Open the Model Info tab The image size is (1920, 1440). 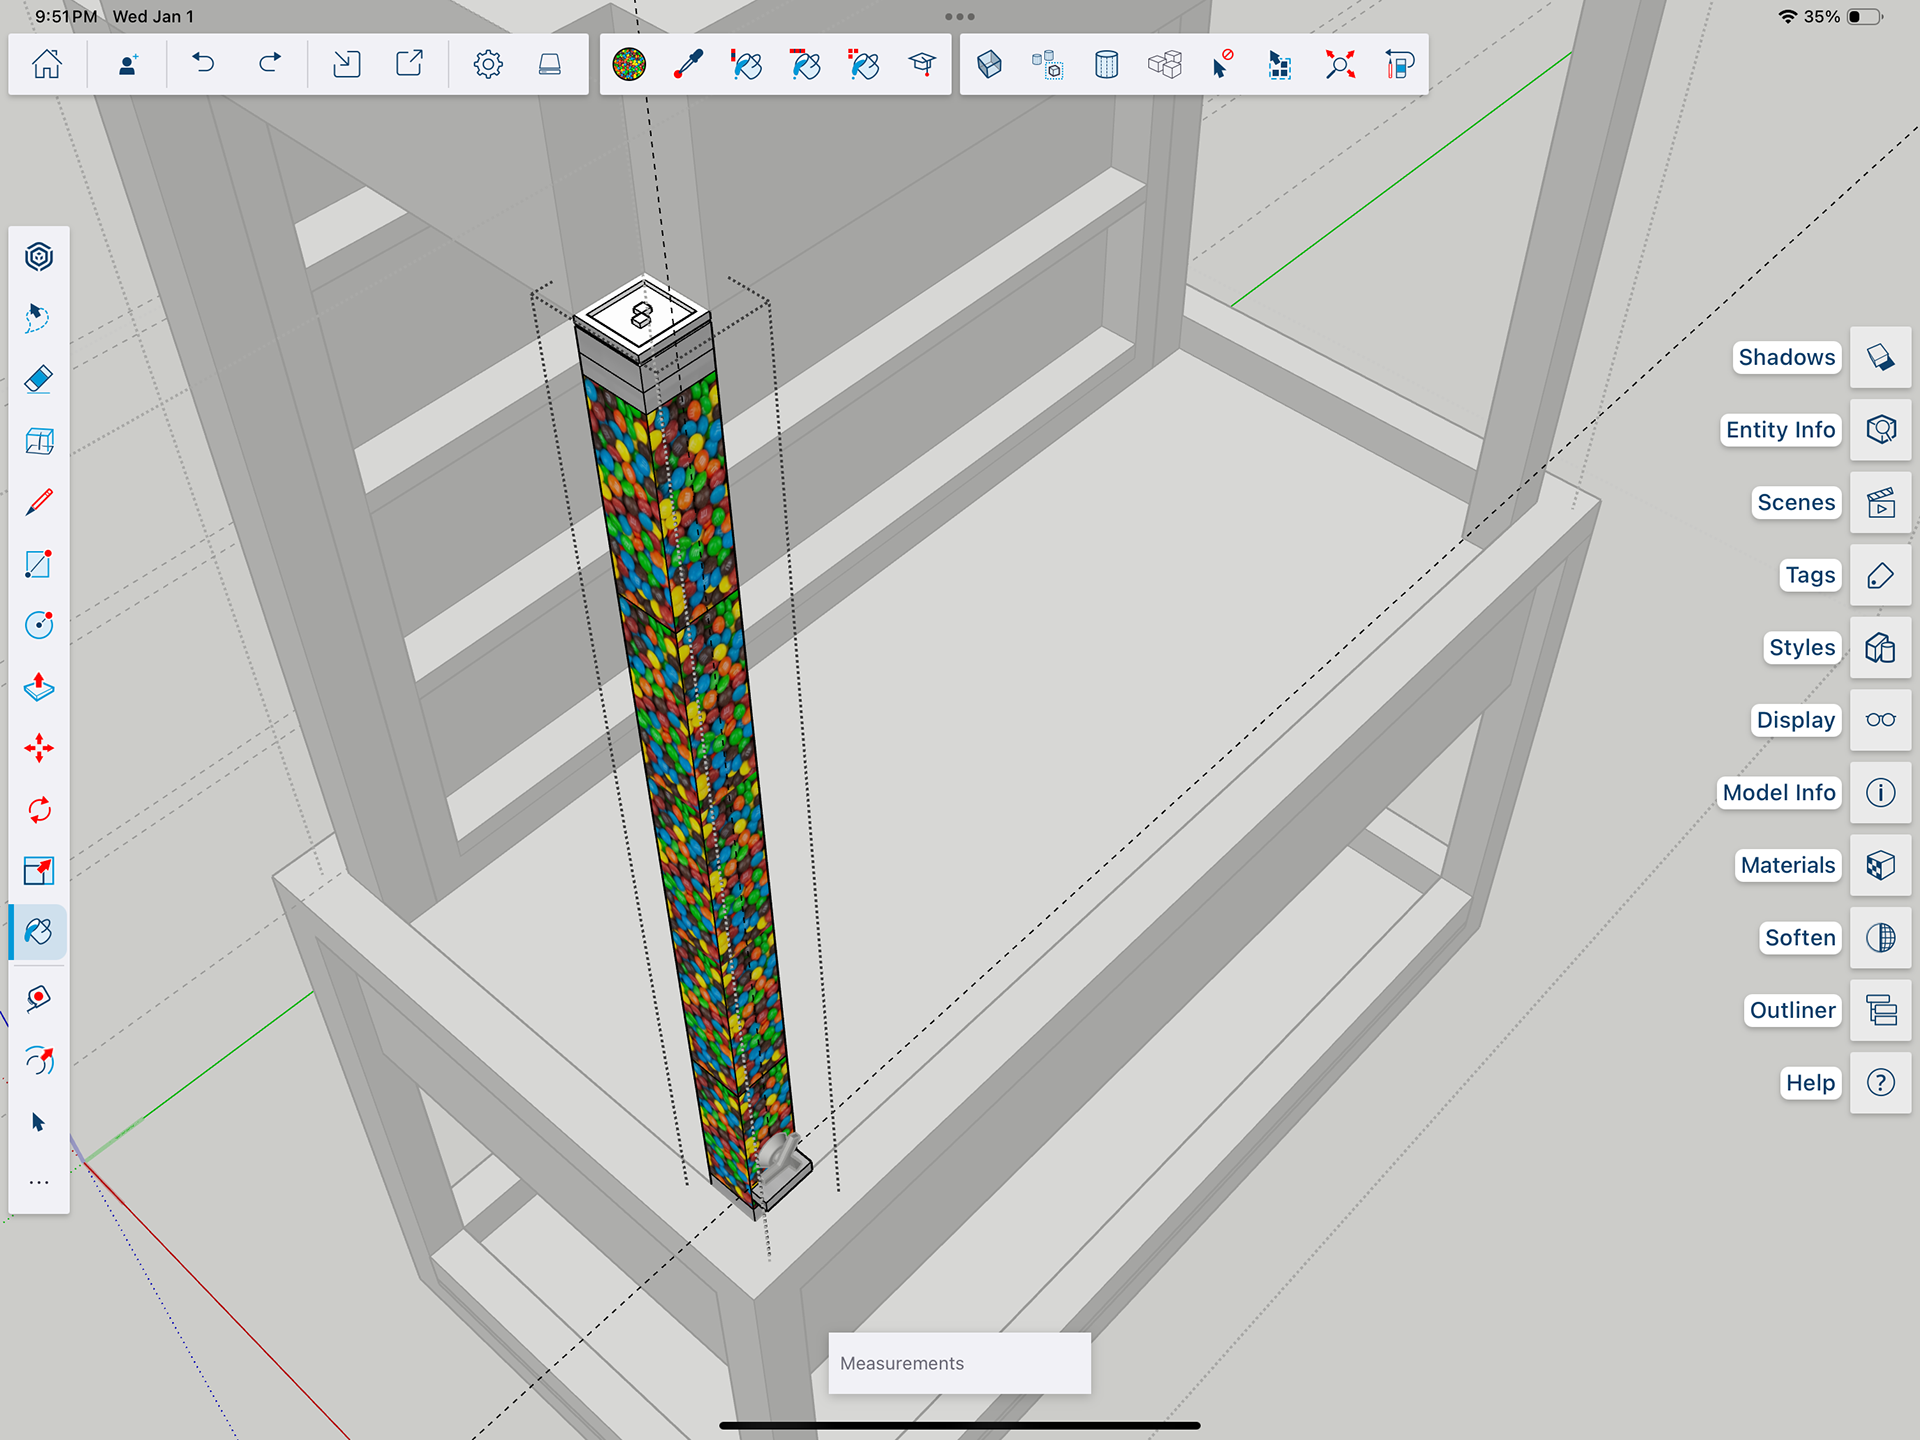(1880, 793)
